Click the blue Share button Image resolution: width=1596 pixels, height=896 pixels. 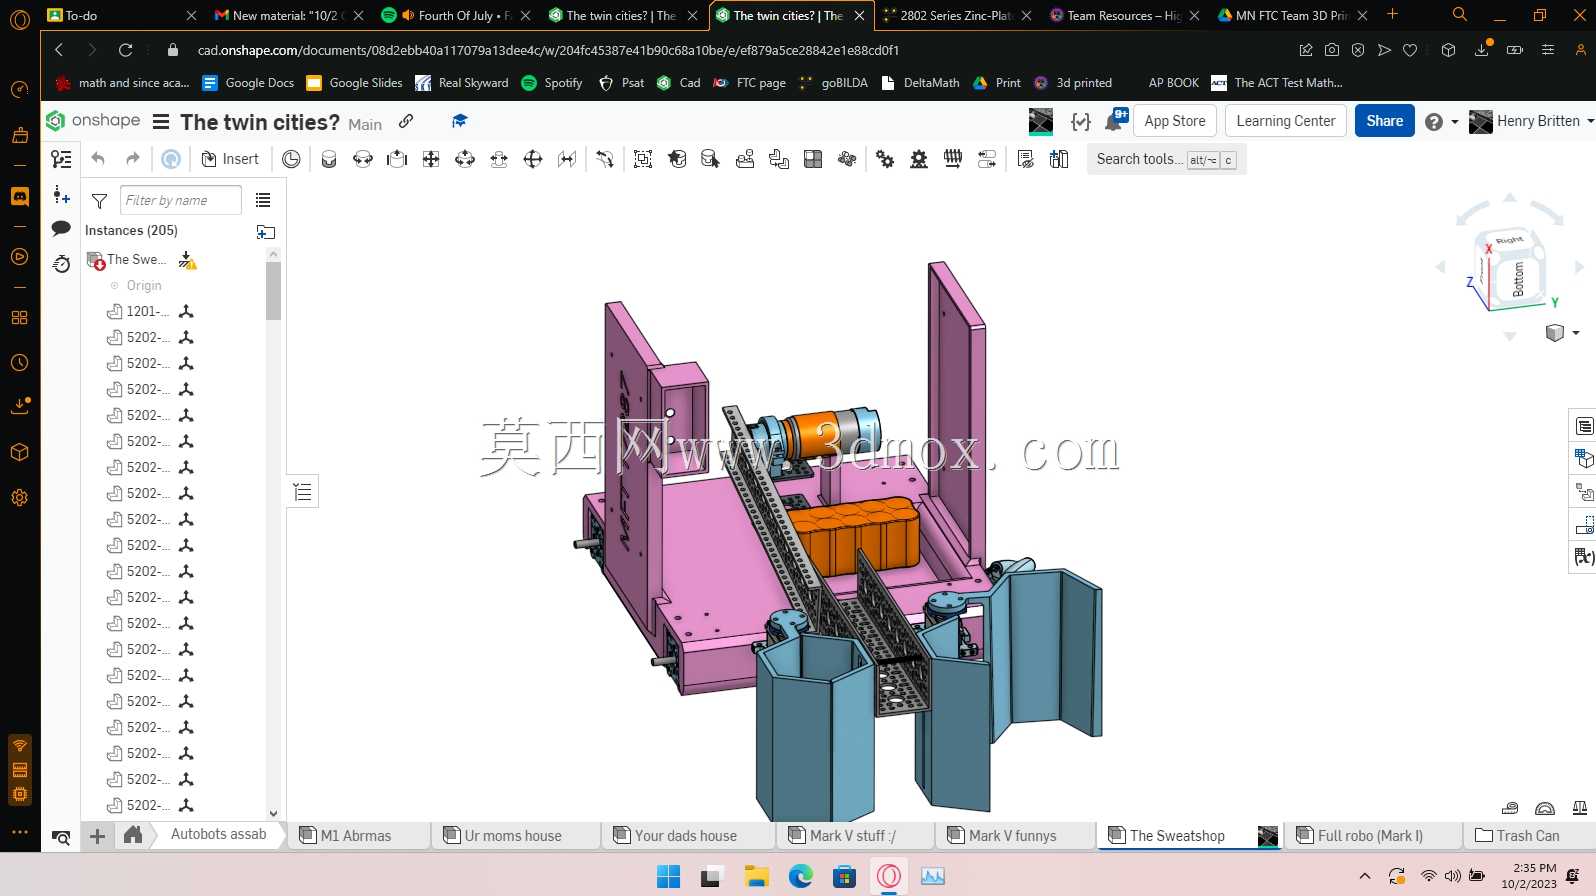click(1385, 121)
